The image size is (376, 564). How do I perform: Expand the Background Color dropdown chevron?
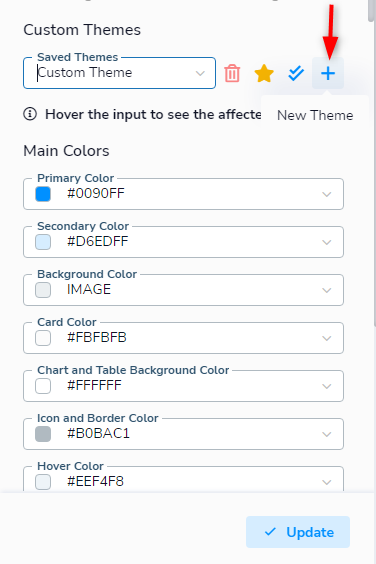pyautogui.click(x=326, y=290)
